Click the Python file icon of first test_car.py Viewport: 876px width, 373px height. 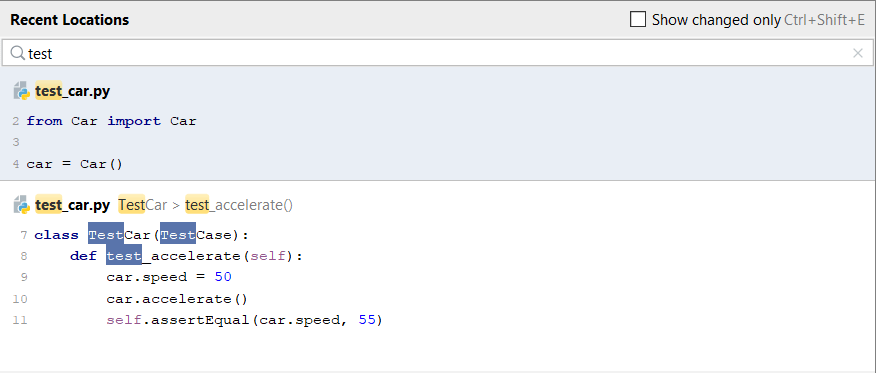pos(21,91)
